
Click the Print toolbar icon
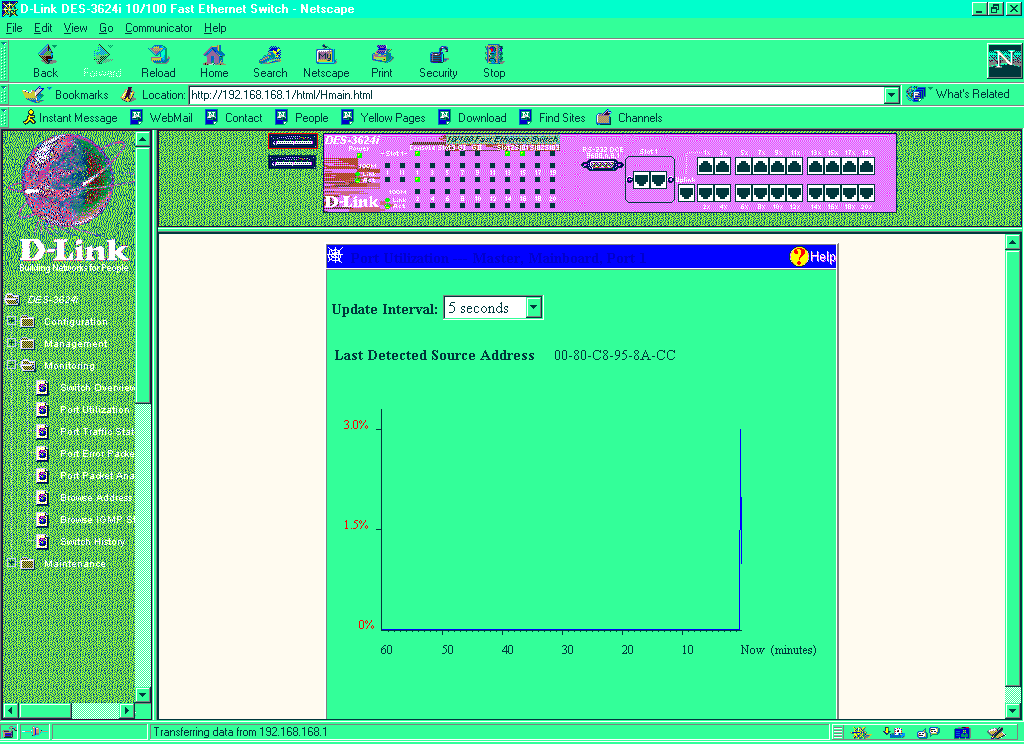coord(381,60)
